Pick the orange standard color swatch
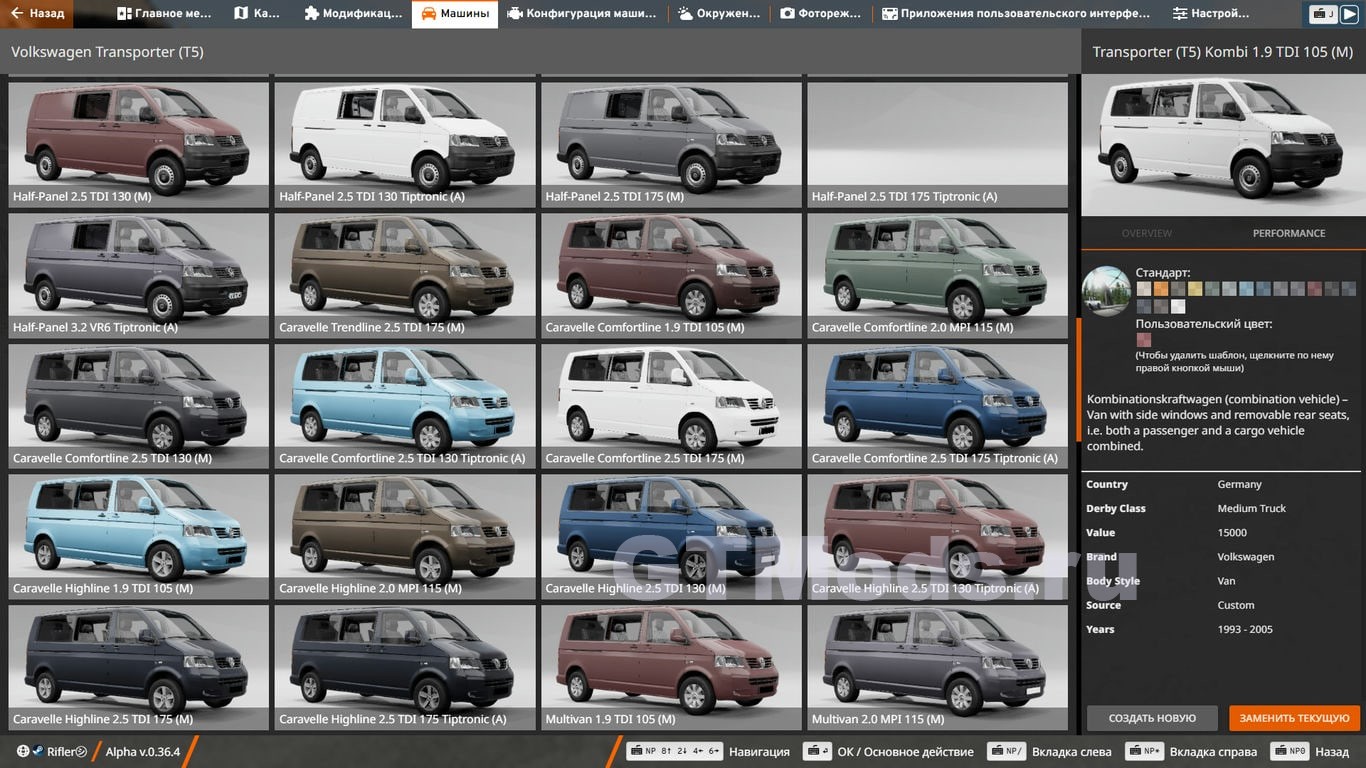The height and width of the screenshot is (768, 1366). tap(1161, 289)
